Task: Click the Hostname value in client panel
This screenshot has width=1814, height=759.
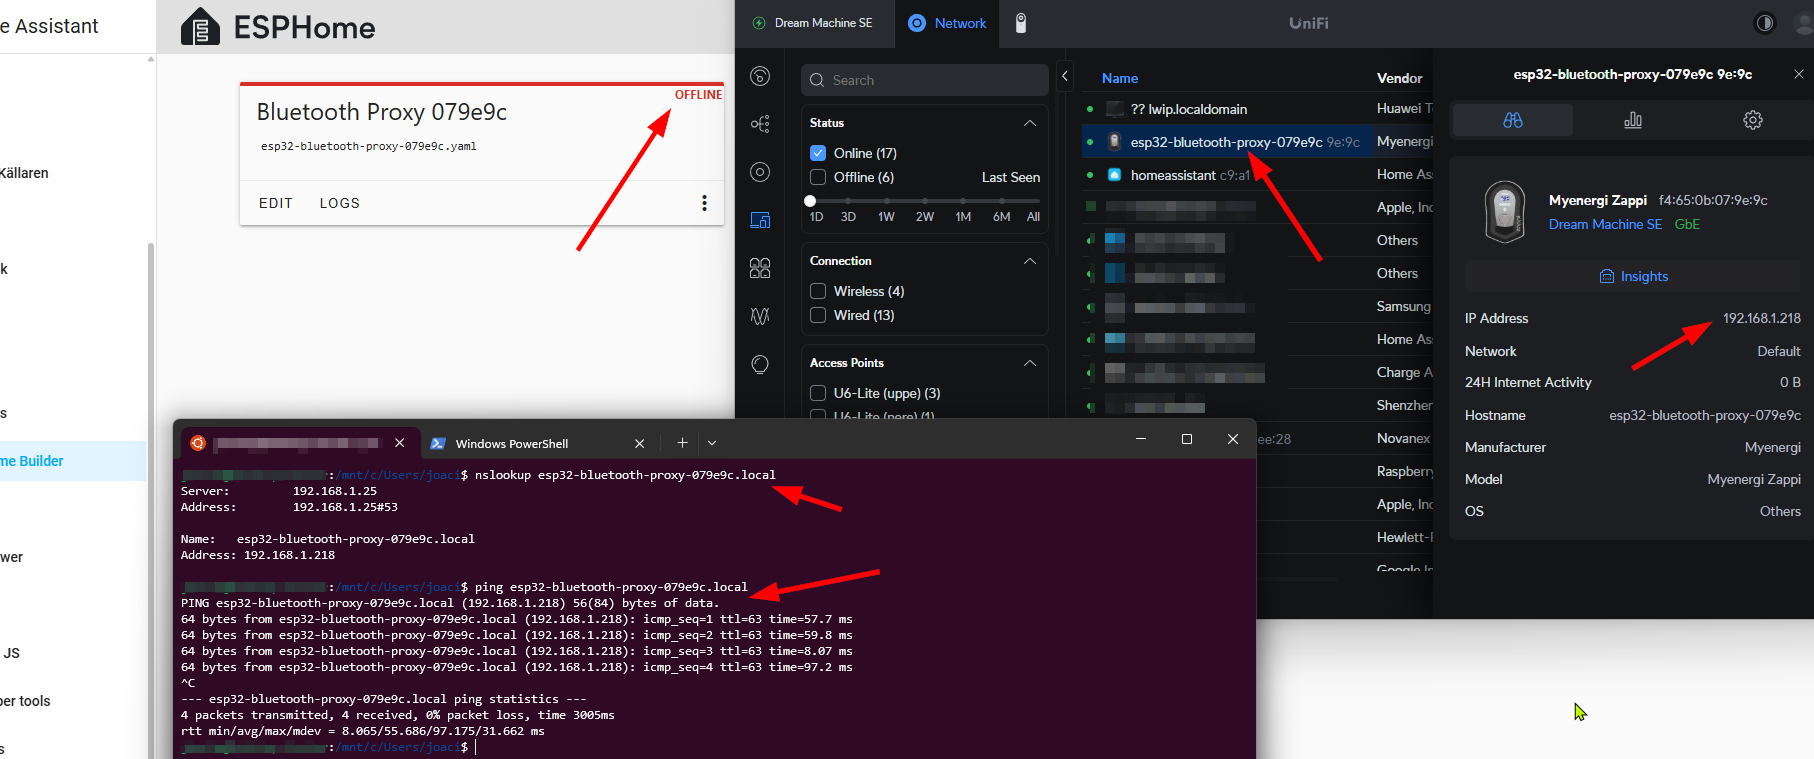Action: pos(1705,415)
